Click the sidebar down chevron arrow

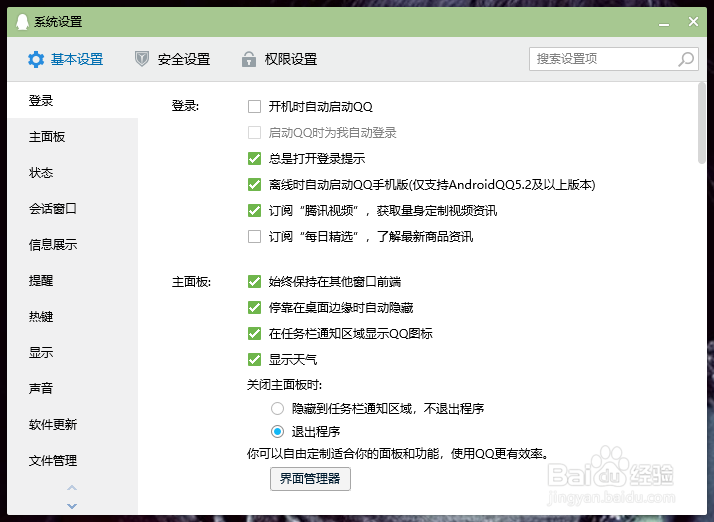point(72,506)
